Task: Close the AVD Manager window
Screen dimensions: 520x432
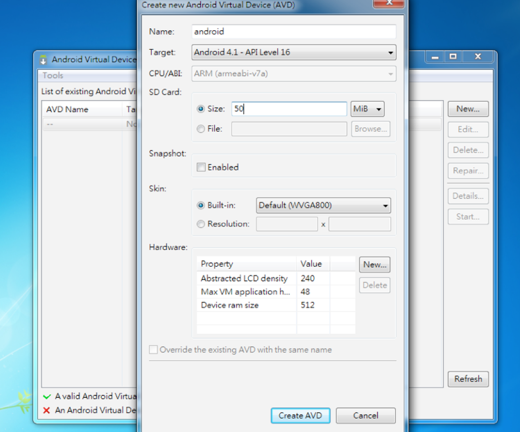Action: [x=478, y=57]
